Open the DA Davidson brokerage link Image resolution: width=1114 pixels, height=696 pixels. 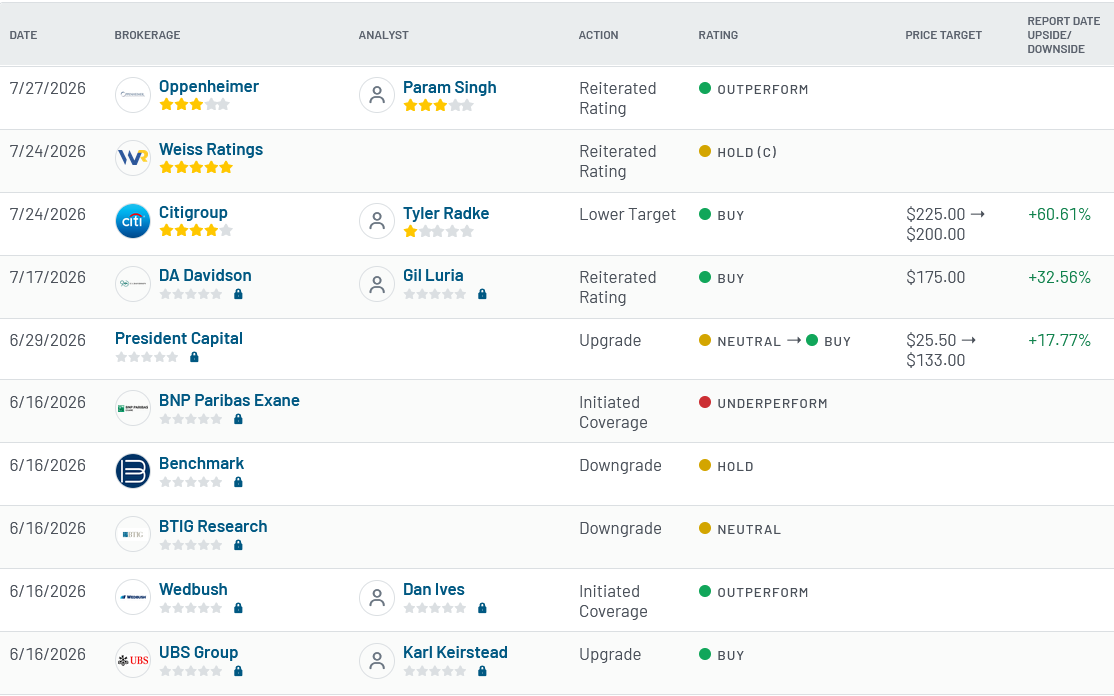(205, 276)
